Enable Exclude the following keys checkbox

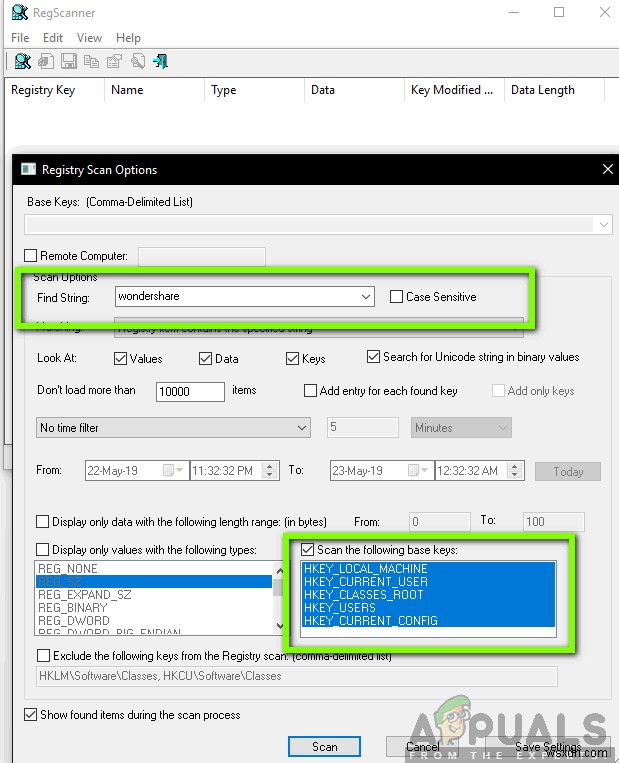[43, 655]
